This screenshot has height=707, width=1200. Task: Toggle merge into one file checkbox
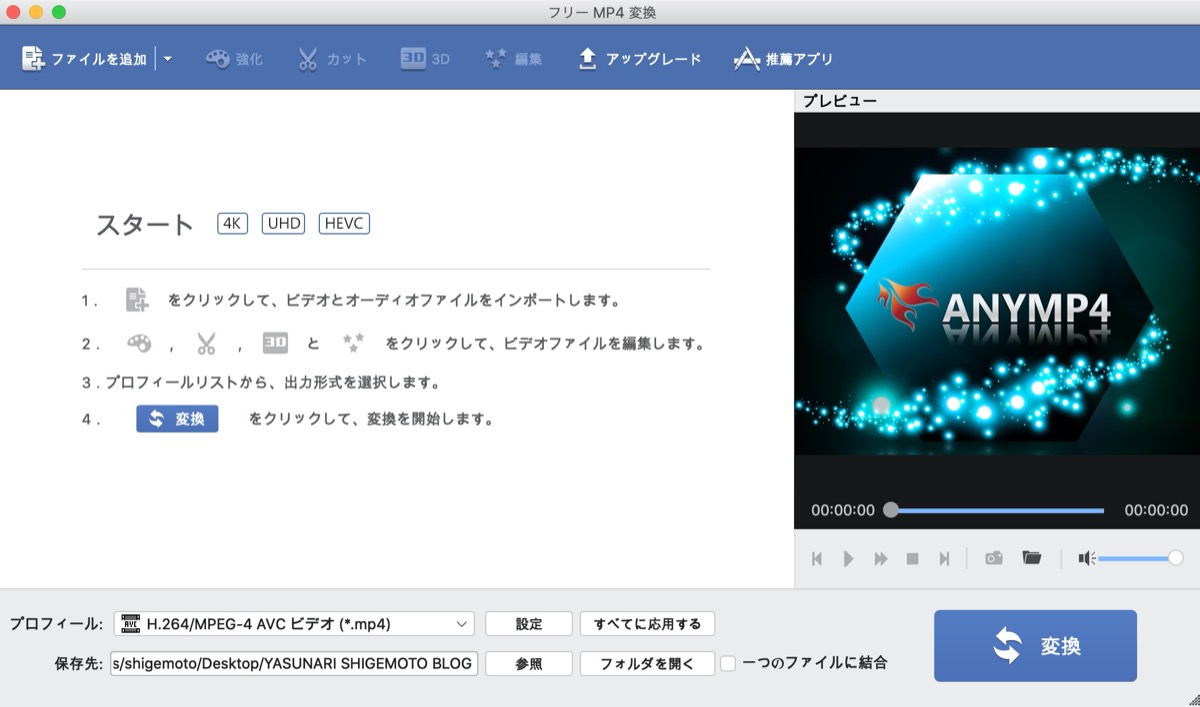pos(729,663)
